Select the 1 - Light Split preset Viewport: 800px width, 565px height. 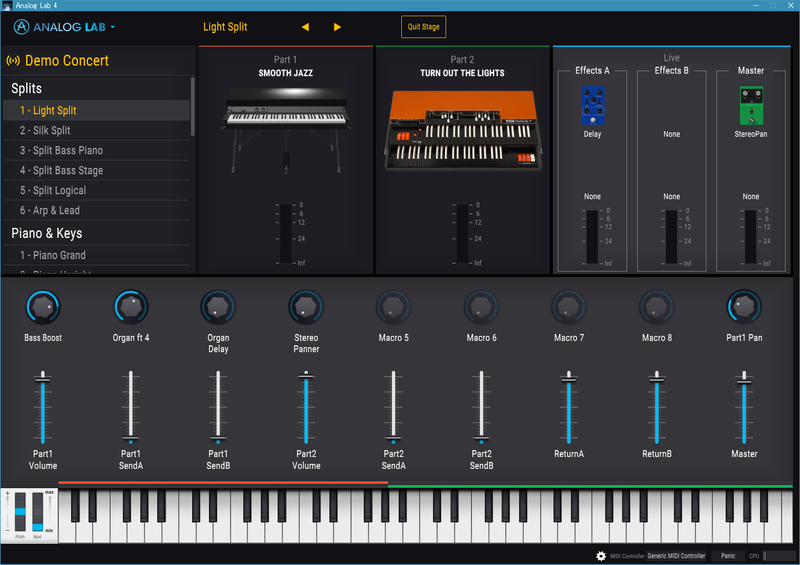point(96,110)
